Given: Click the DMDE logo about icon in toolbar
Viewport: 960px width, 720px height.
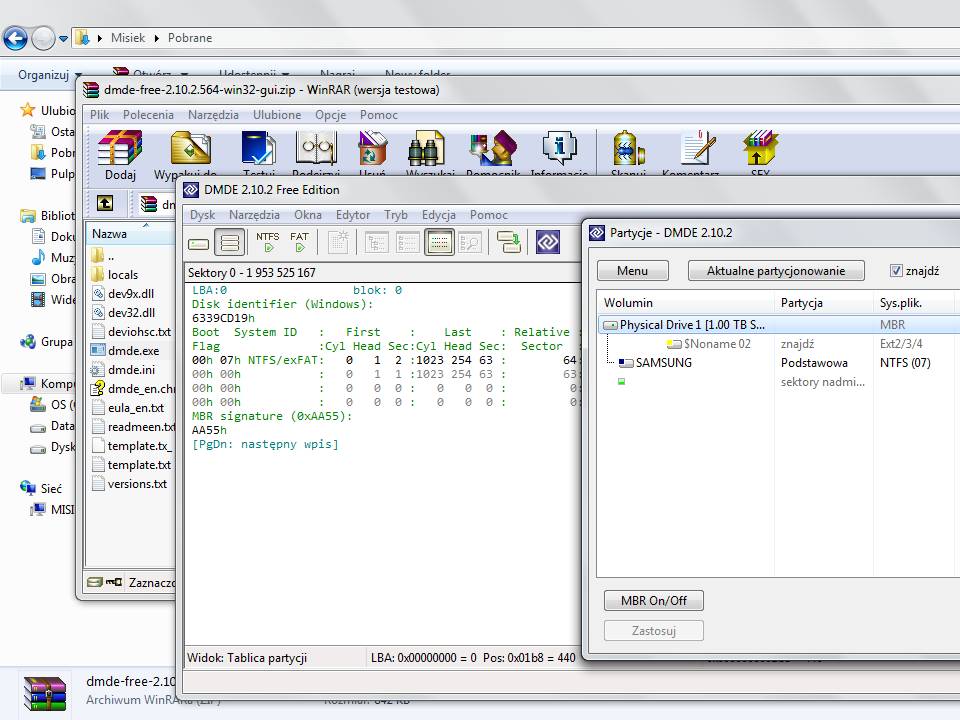Looking at the screenshot, I should 547,242.
